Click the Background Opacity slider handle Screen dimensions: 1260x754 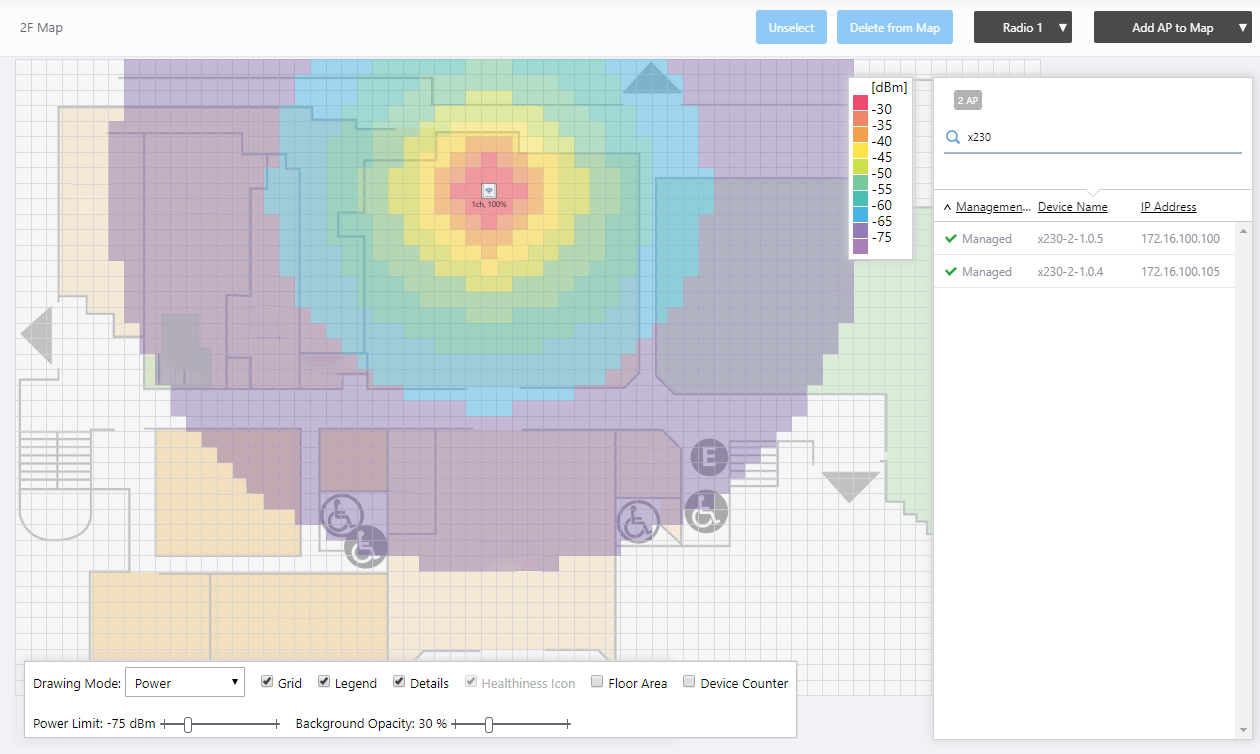coord(489,724)
